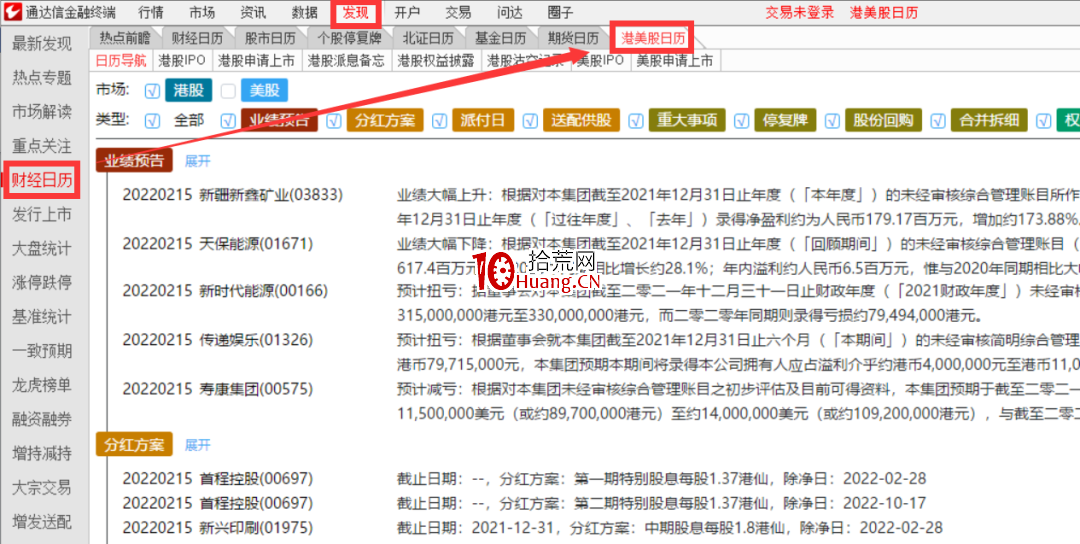This screenshot has width=1080, height=544.
Task: Open the 市场 menu
Action: 202,12
